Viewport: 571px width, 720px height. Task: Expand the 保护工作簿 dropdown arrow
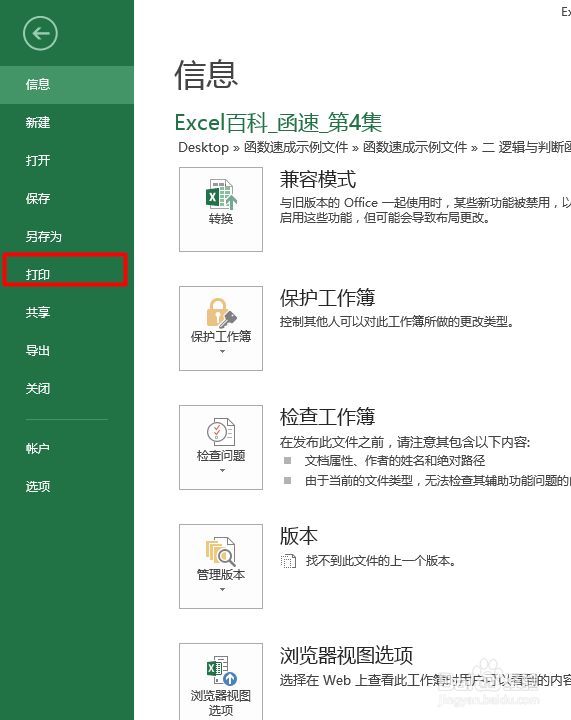coord(223,351)
